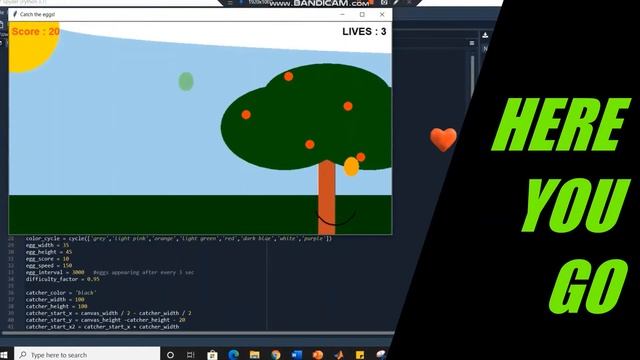Maximize the Catch the egg game window
Viewport: 640px width, 360px height.
coord(362,14)
